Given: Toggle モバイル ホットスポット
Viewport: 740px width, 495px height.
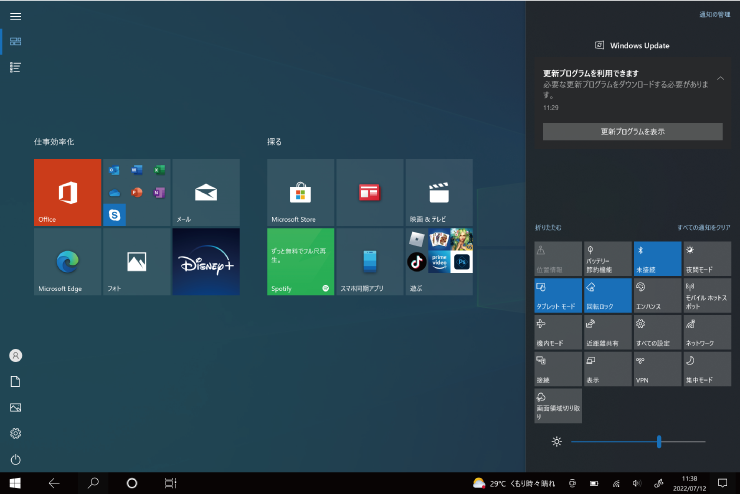Looking at the screenshot, I should pos(707,296).
